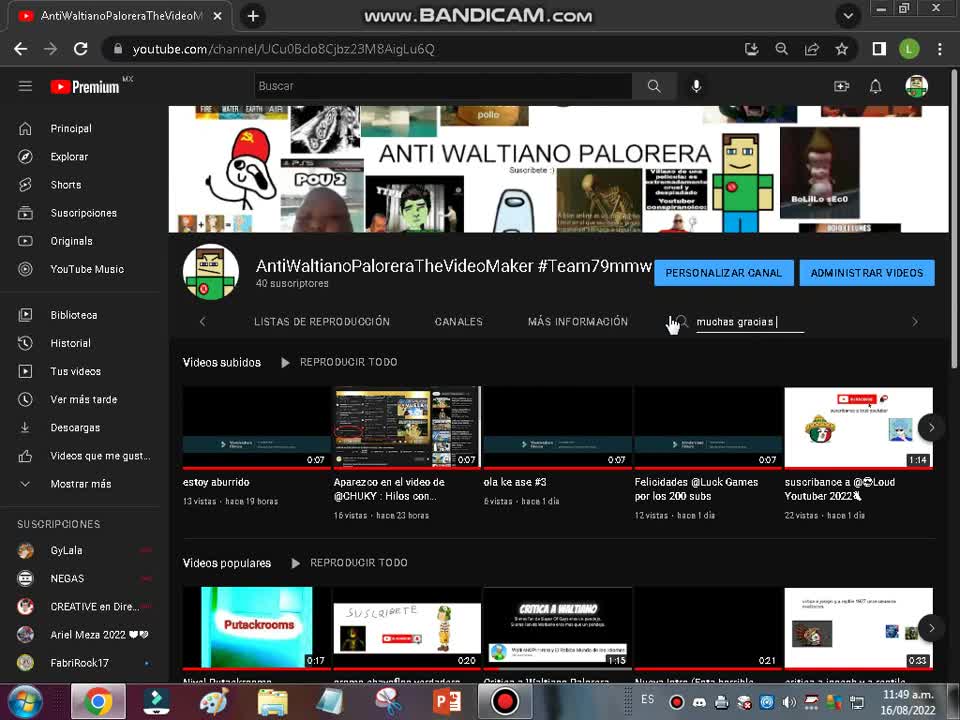Start voice search with microphone icon
The width and height of the screenshot is (960, 720).
click(x=696, y=86)
